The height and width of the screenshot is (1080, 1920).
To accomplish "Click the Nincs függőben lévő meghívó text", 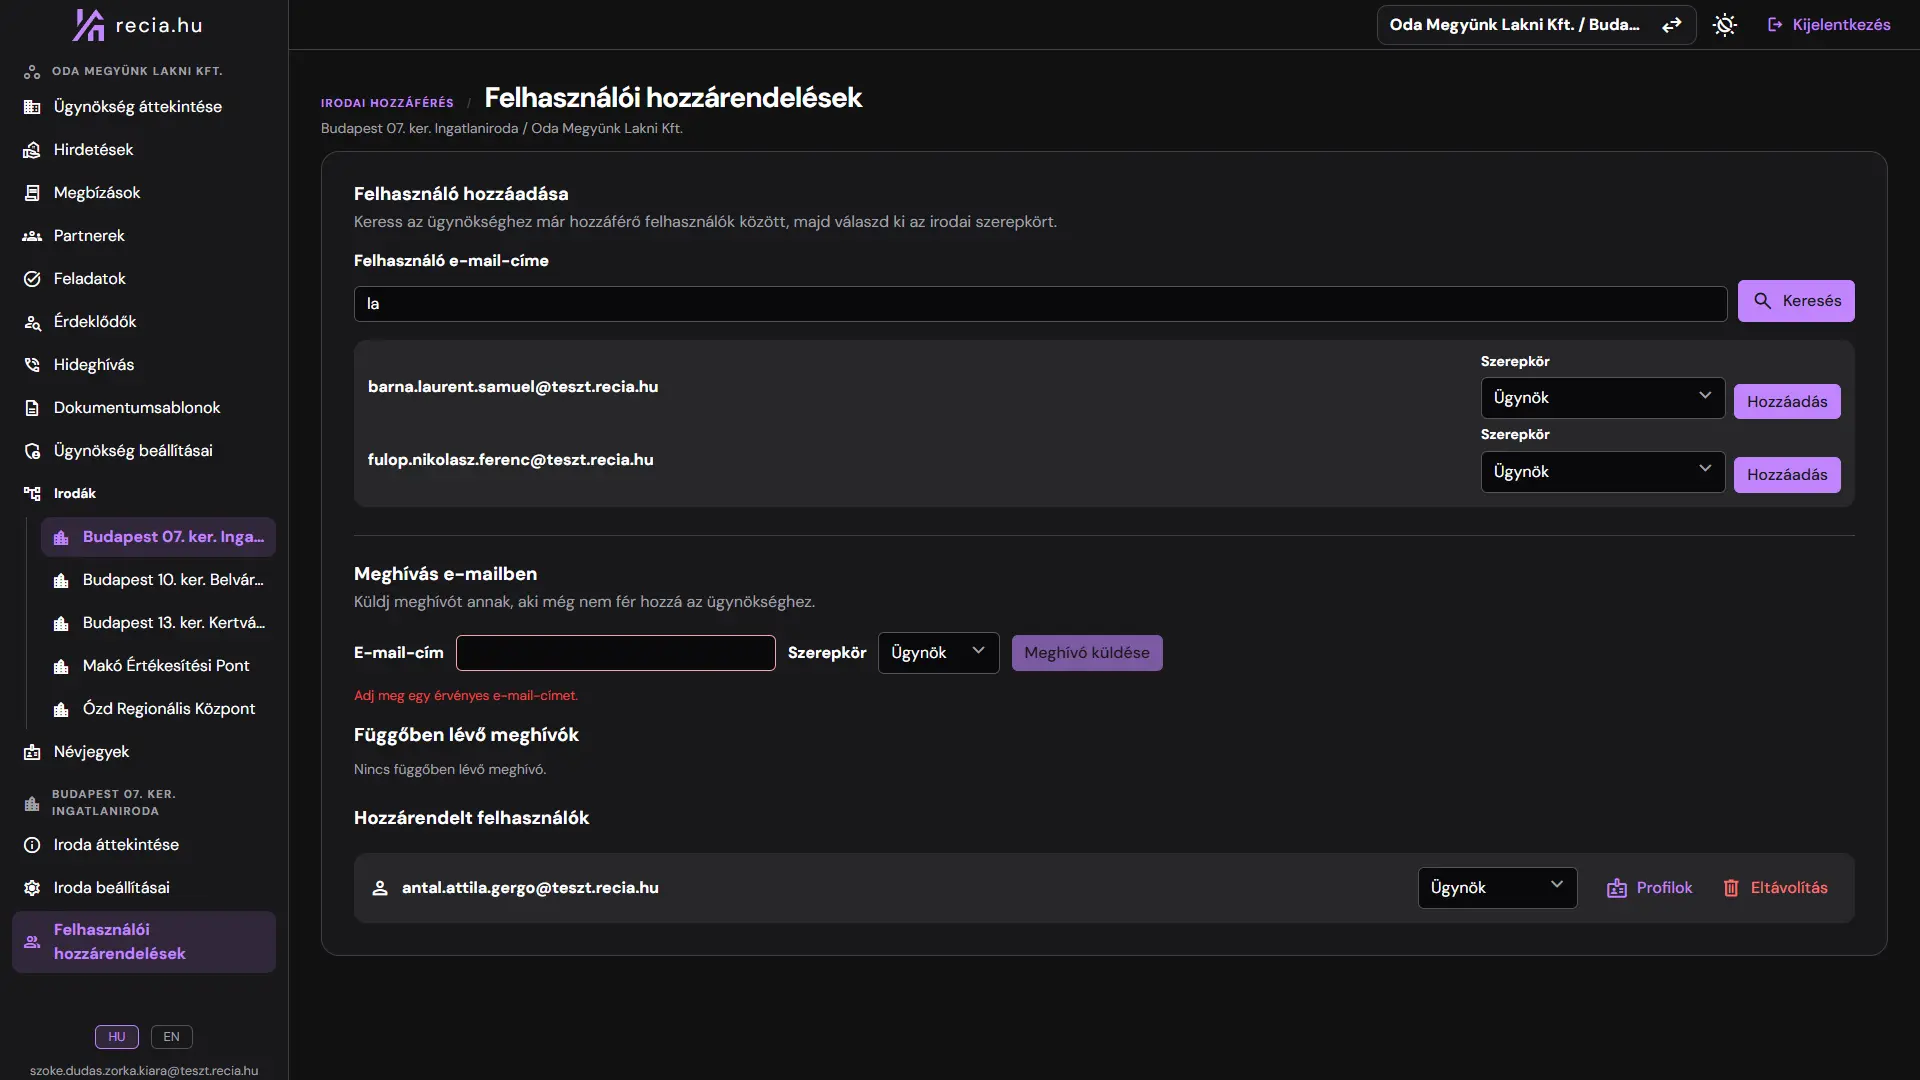I will pyautogui.click(x=450, y=770).
